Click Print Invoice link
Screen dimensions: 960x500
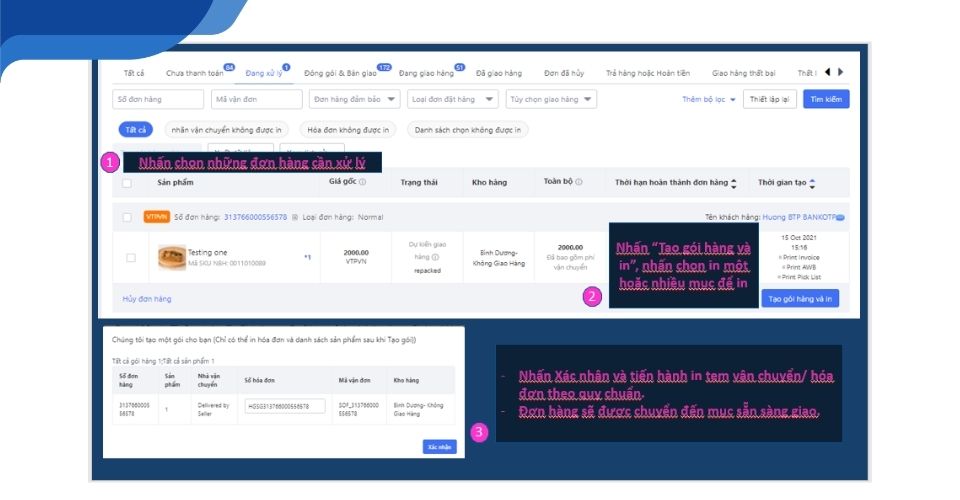point(800,258)
